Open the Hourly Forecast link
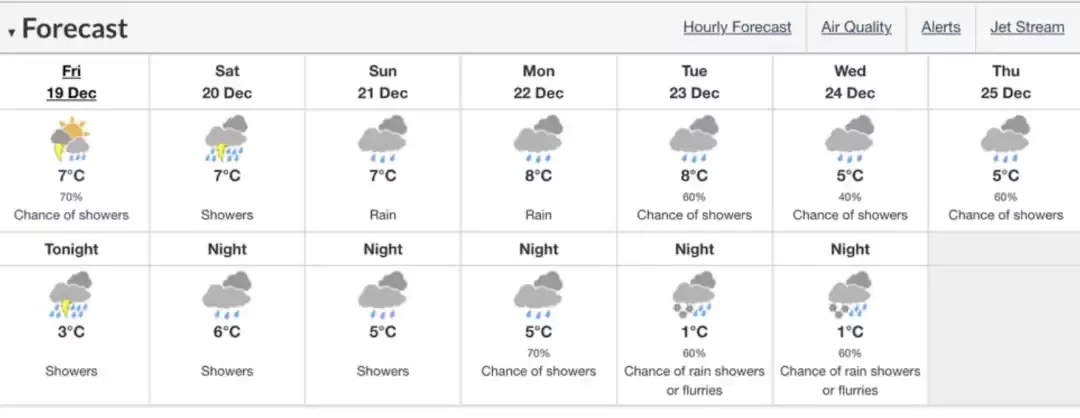 click(x=737, y=27)
